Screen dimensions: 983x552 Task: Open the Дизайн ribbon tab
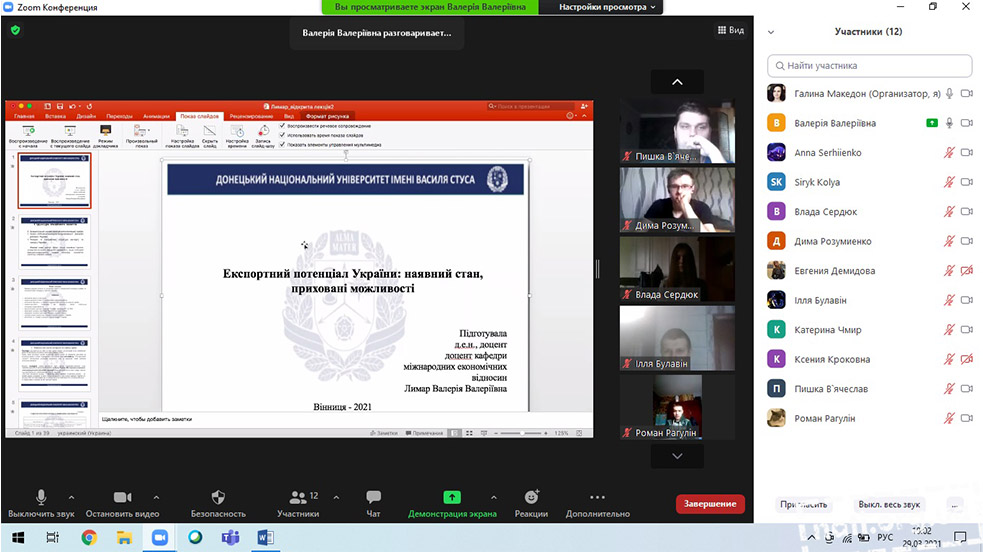pyautogui.click(x=86, y=116)
